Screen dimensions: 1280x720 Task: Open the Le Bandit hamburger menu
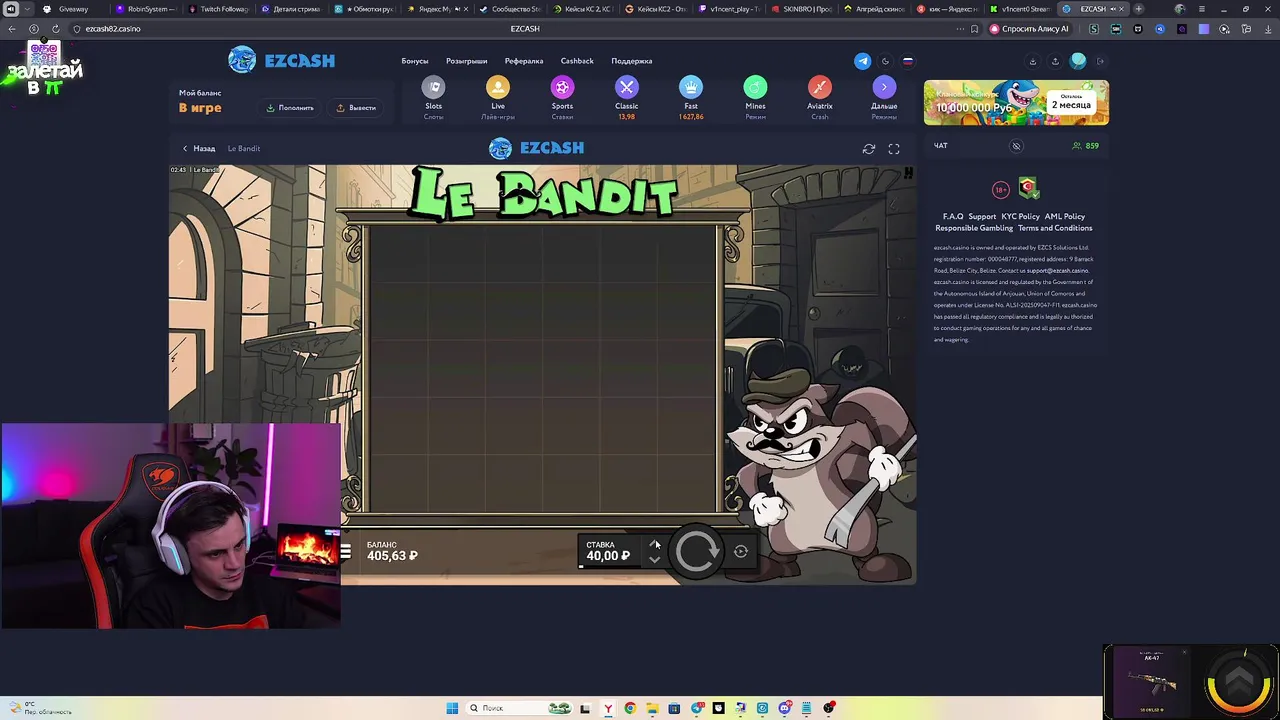click(x=346, y=551)
